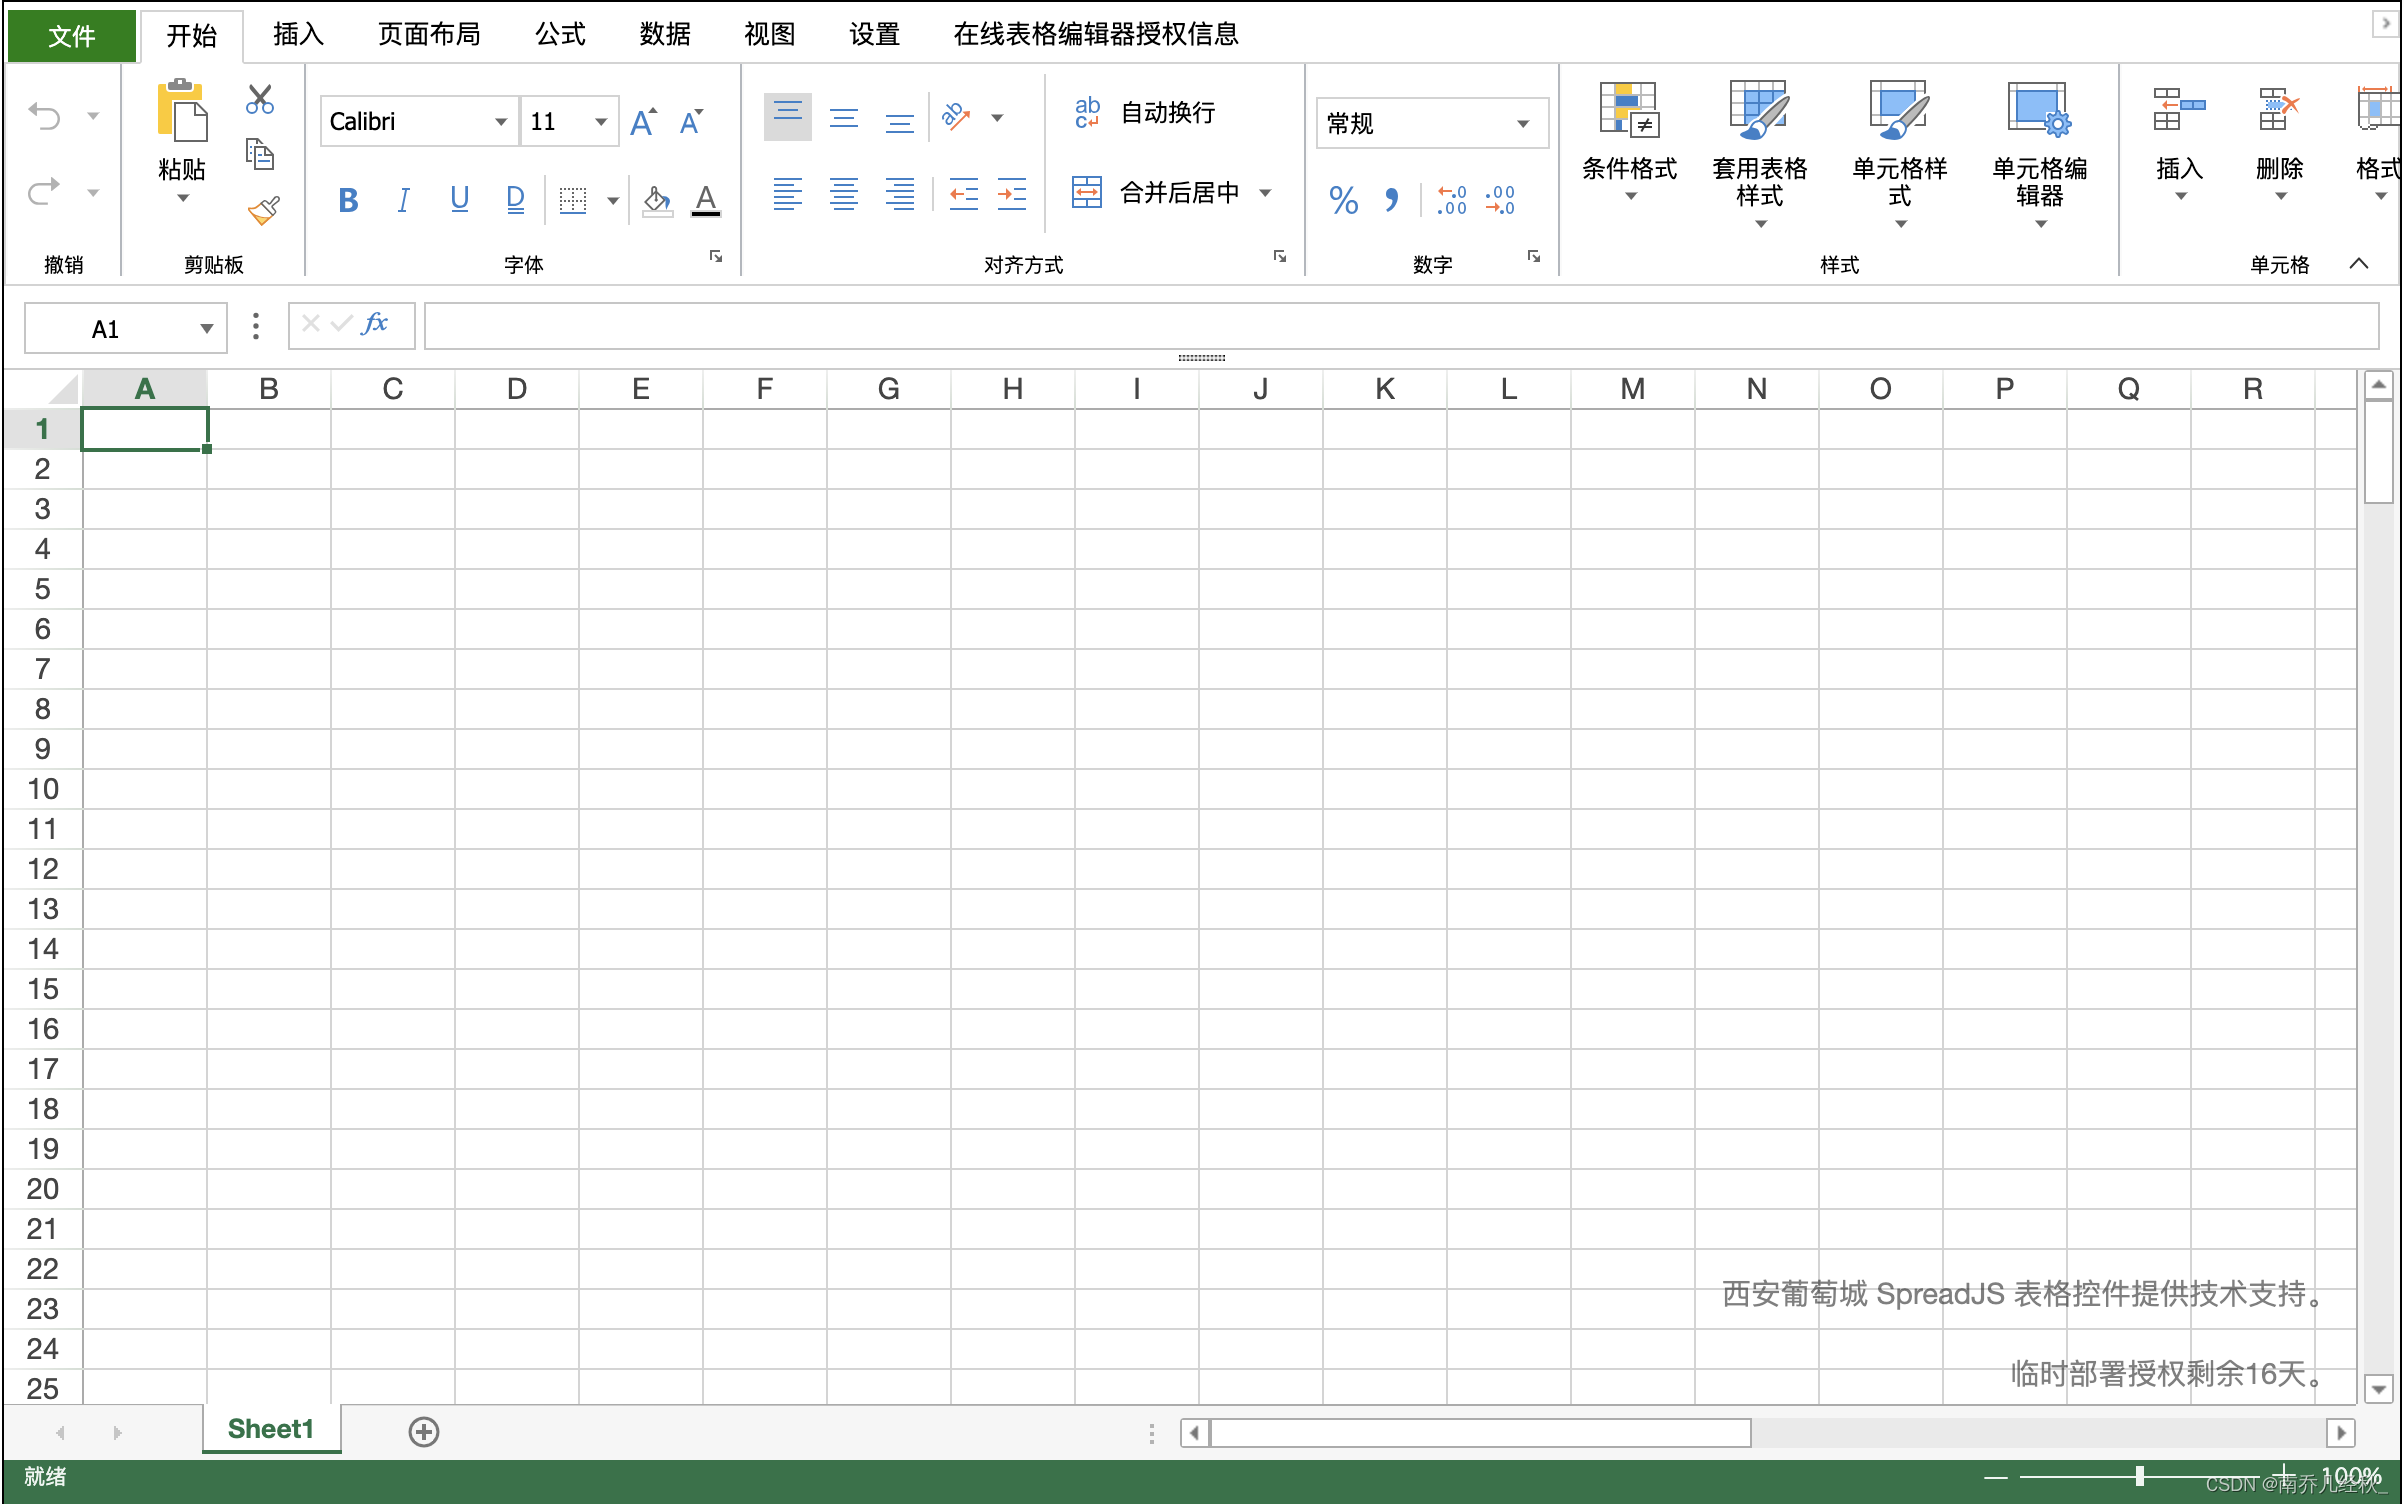Click the undo icon

44,115
